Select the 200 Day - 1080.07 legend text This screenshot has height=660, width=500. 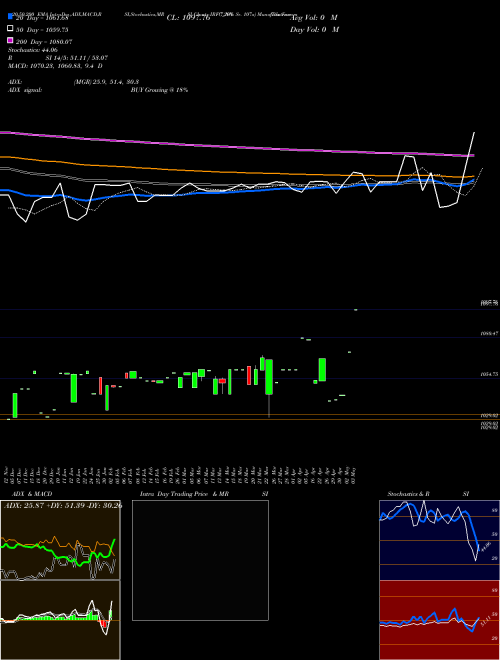tap(44, 42)
